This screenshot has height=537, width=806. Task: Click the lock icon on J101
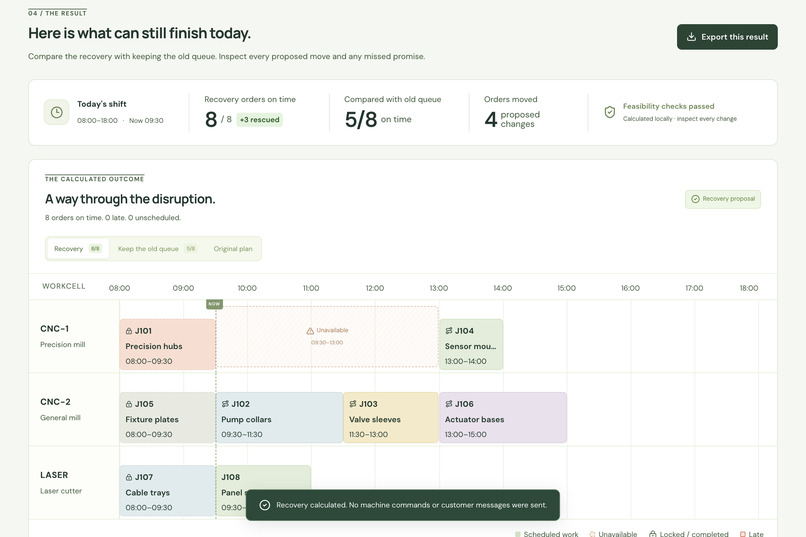[129, 331]
